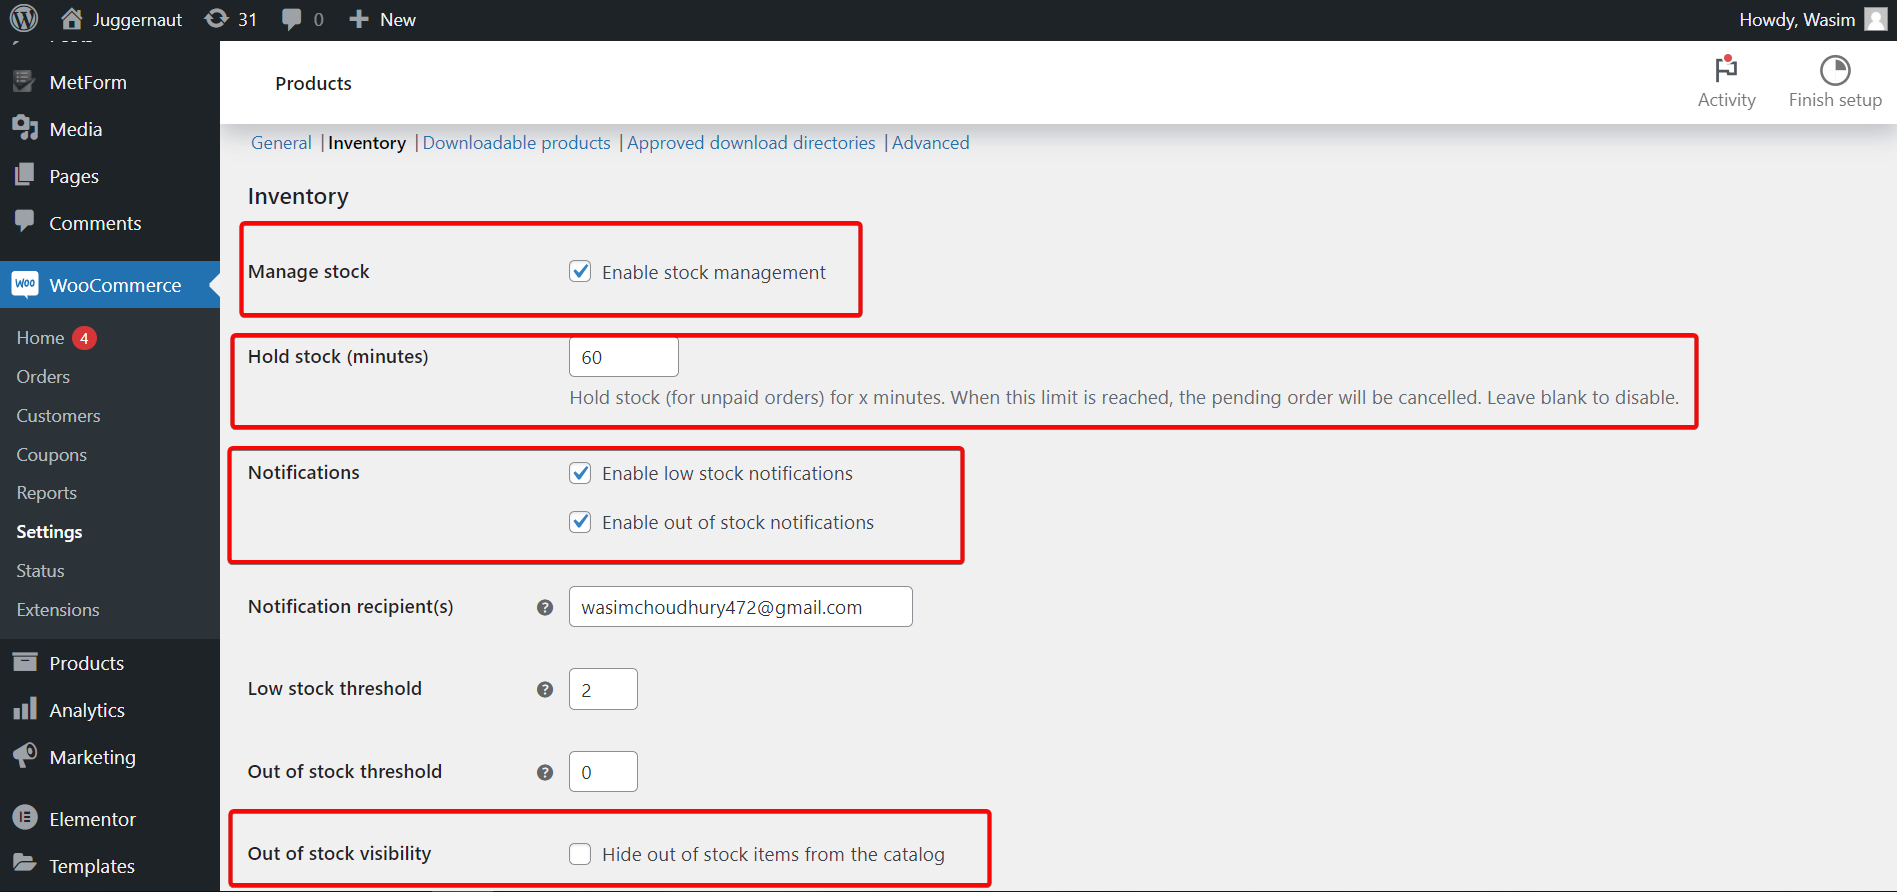Click the help icon for Low stock threshold
1897x892 pixels.
[545, 689]
